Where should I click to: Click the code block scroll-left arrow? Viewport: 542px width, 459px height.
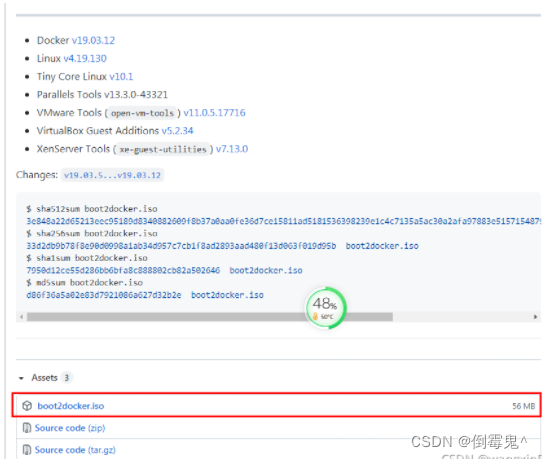pos(22,317)
